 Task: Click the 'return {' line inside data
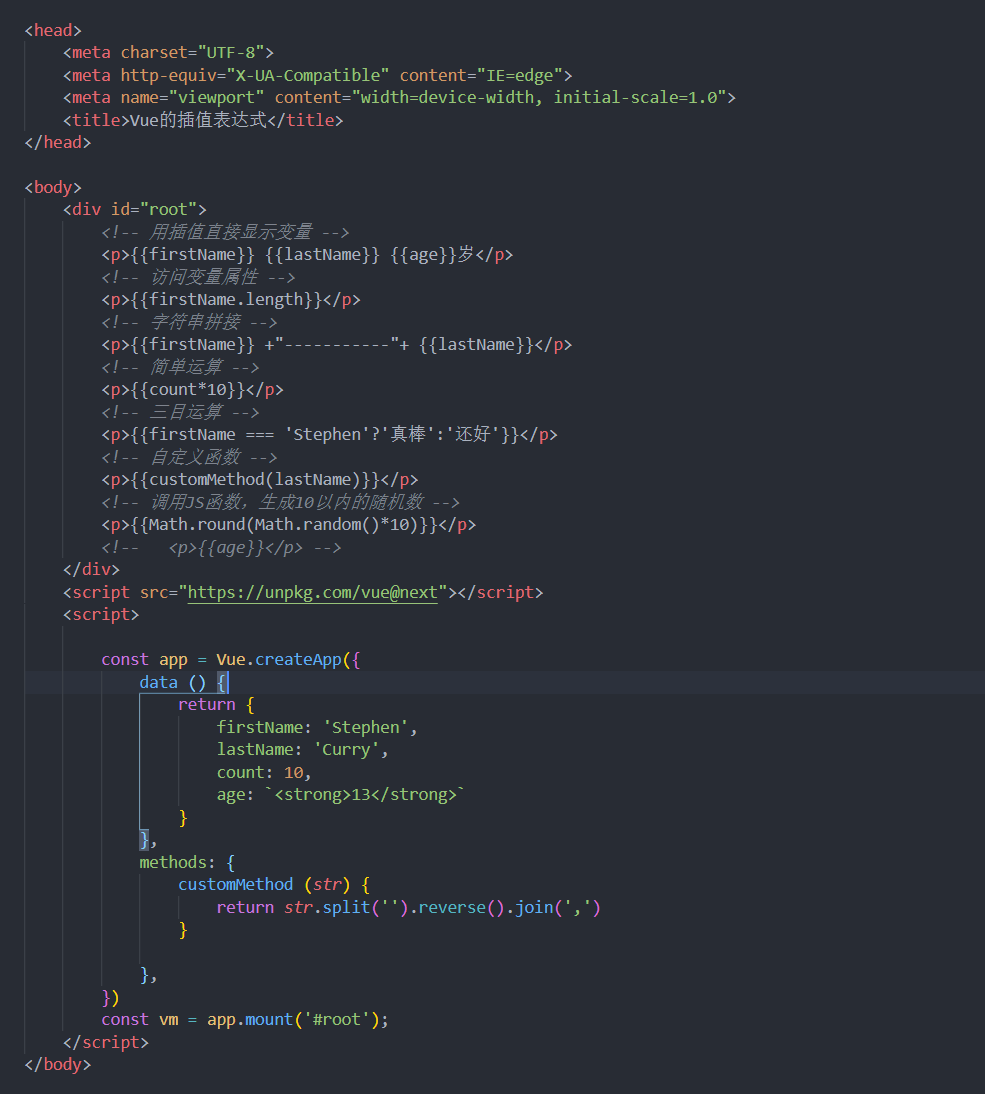[x=216, y=705]
